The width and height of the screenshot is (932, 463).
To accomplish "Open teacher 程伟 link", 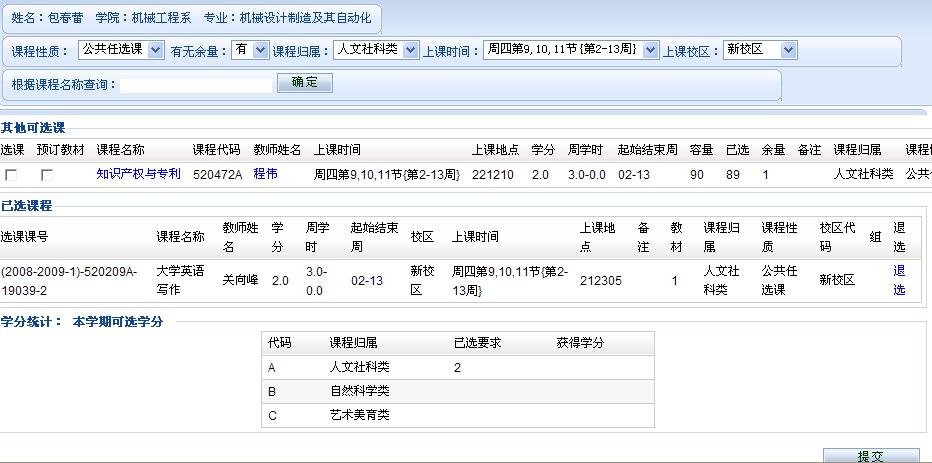I will tap(265, 174).
